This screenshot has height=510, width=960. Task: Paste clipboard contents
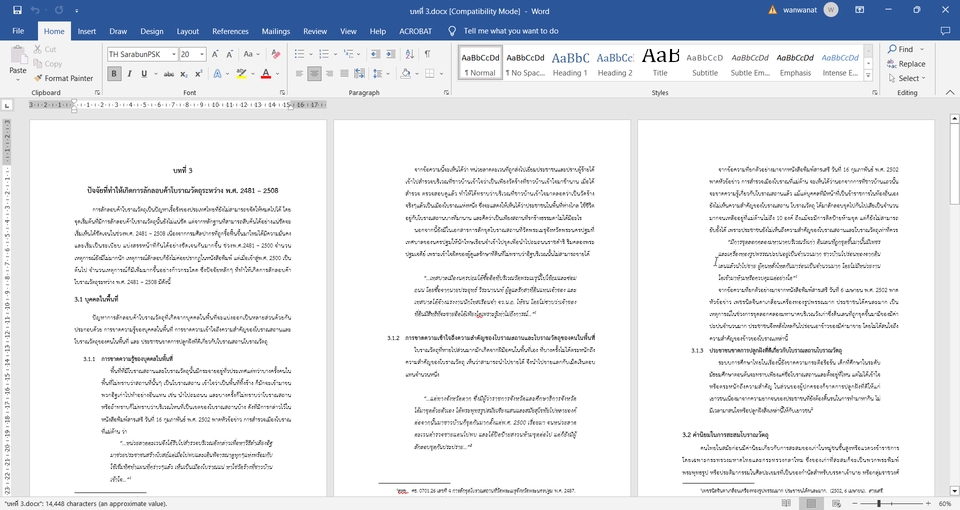click(x=18, y=61)
